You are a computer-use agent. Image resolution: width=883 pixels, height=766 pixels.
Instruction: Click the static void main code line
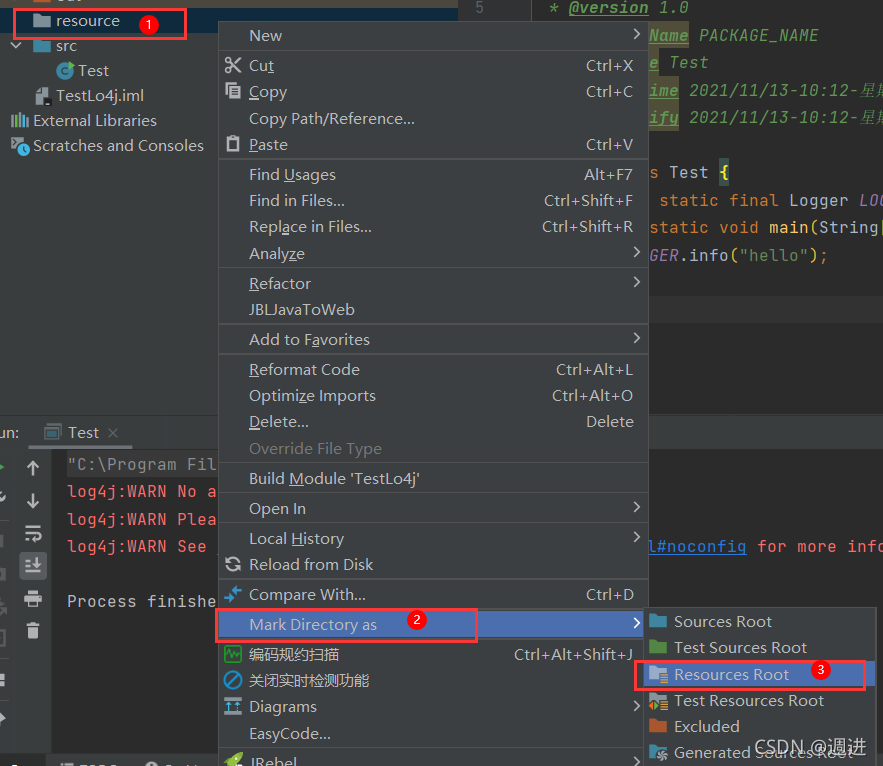click(766, 228)
